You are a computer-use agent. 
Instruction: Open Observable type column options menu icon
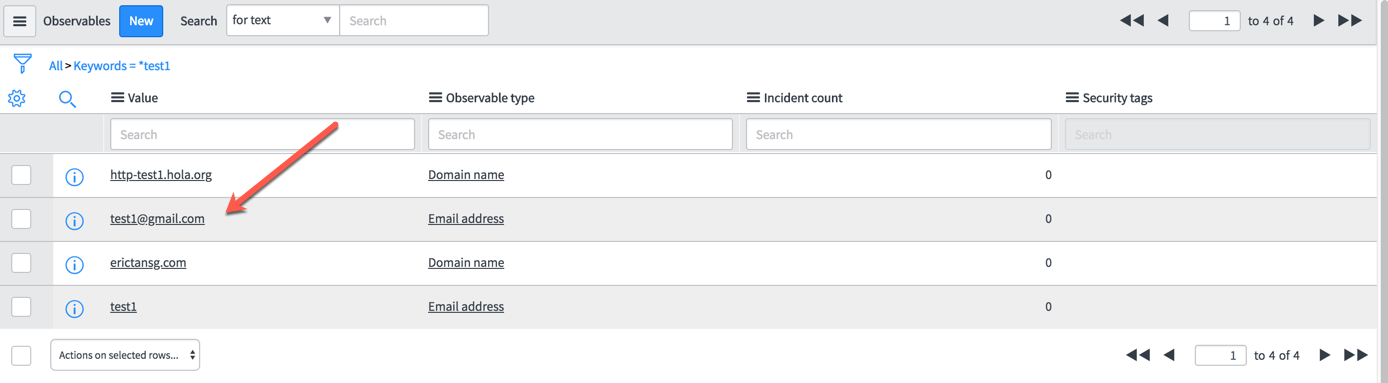tap(435, 98)
